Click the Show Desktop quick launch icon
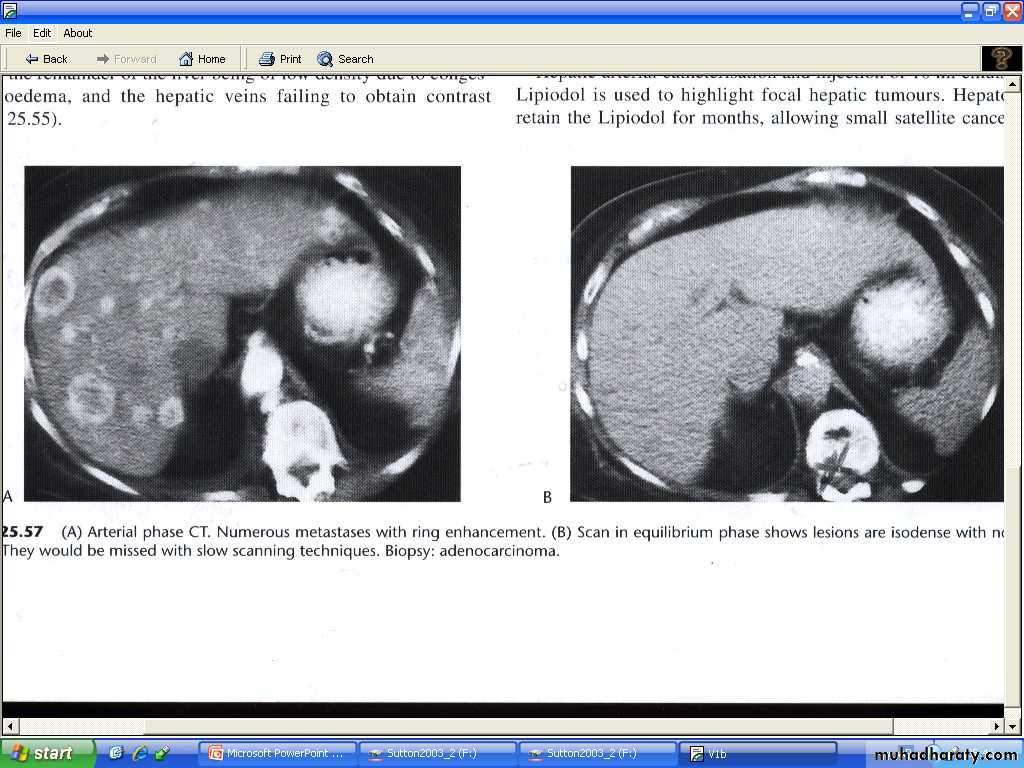 pos(116,753)
